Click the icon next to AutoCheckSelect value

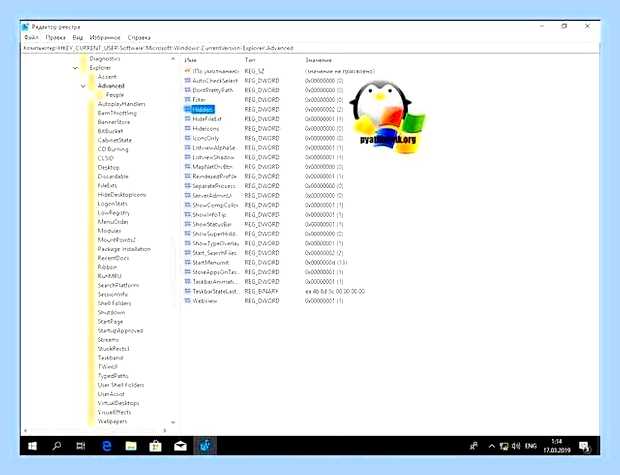[188, 81]
